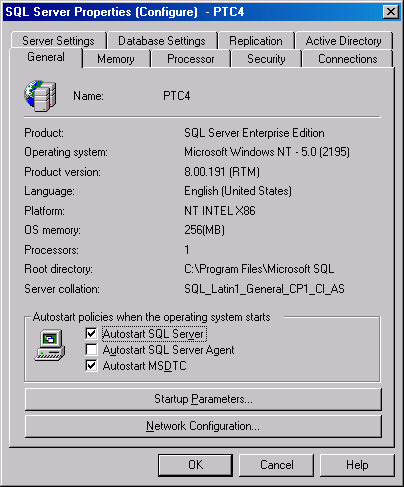Click the server name value PTC4
This screenshot has height=487, width=404.
[x=177, y=96]
